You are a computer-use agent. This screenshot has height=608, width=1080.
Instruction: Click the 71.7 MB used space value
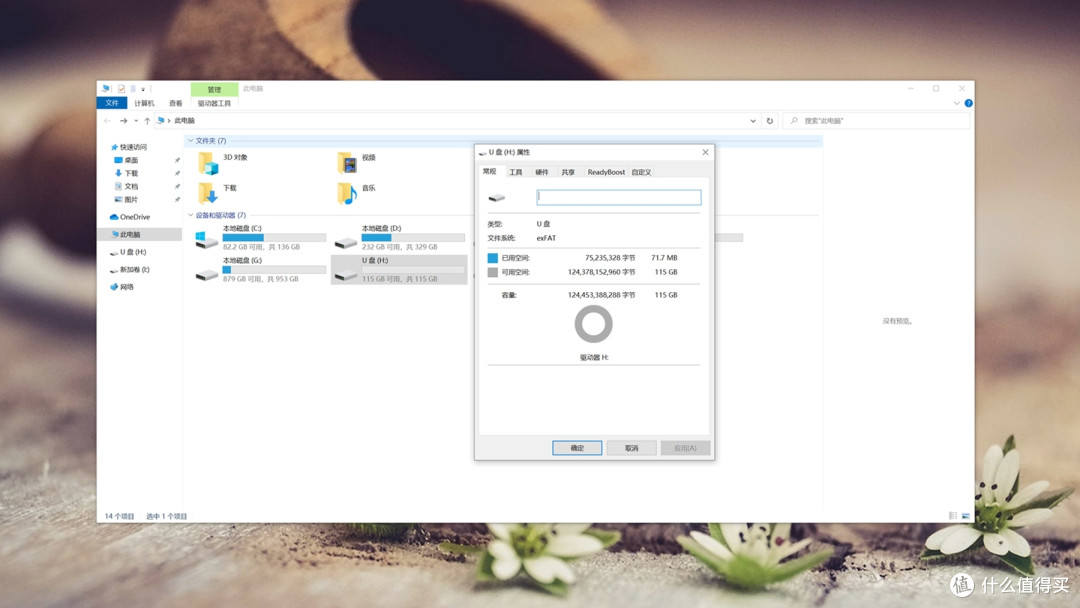click(664, 258)
